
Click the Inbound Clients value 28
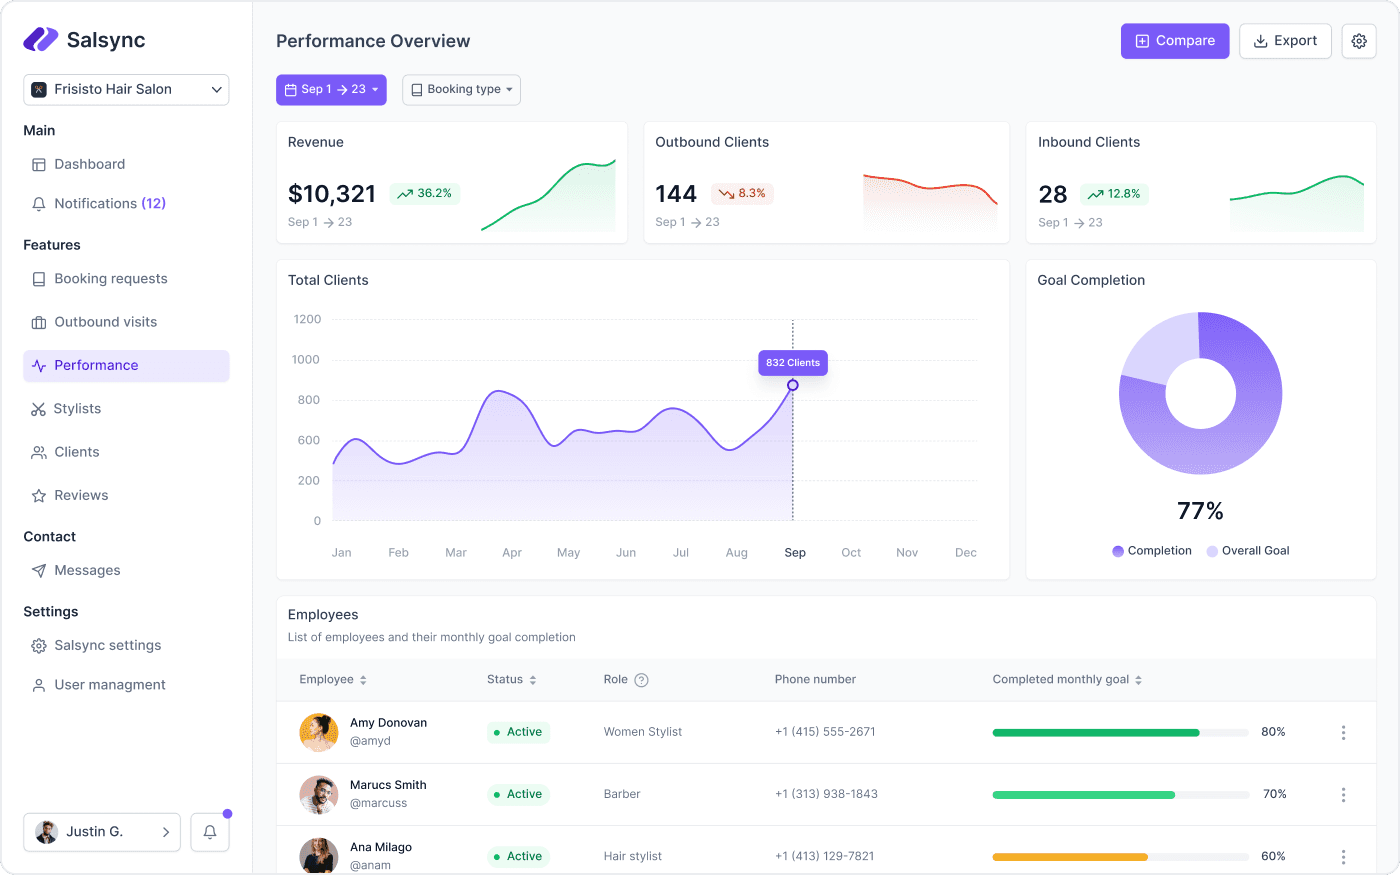pyautogui.click(x=1053, y=194)
